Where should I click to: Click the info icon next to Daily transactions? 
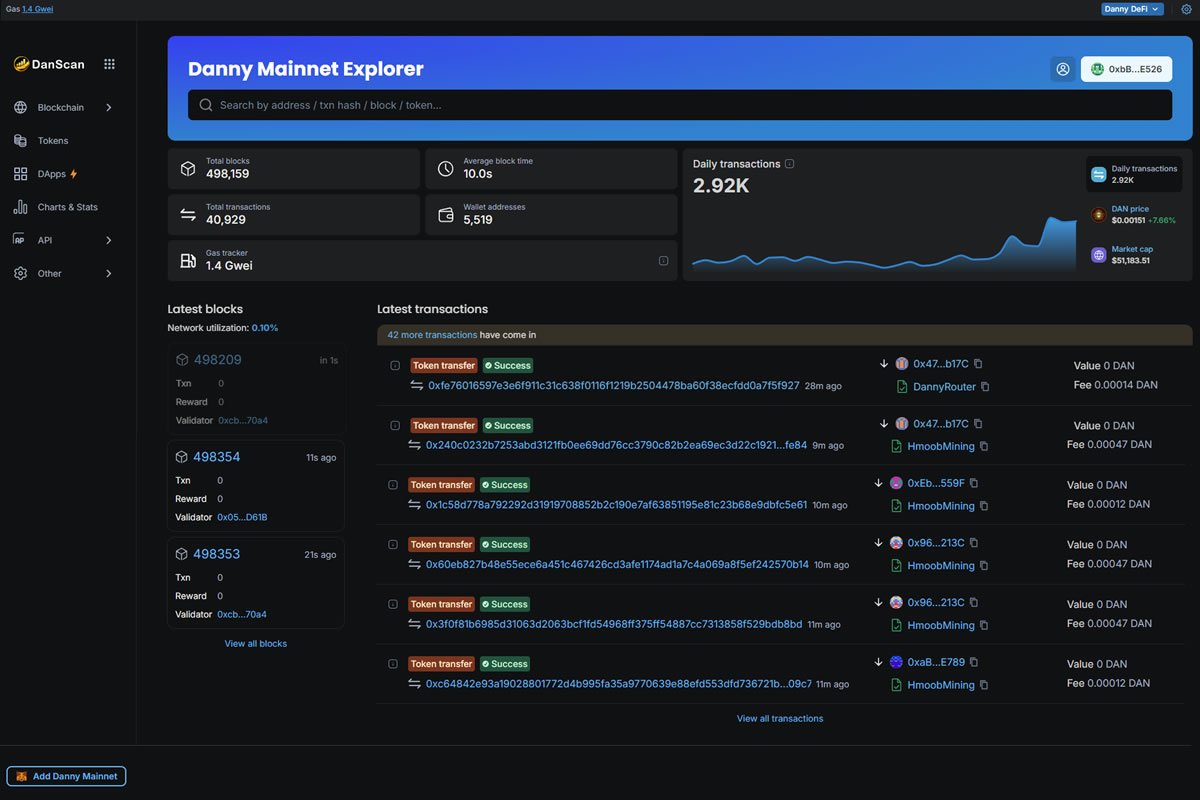[x=790, y=164]
